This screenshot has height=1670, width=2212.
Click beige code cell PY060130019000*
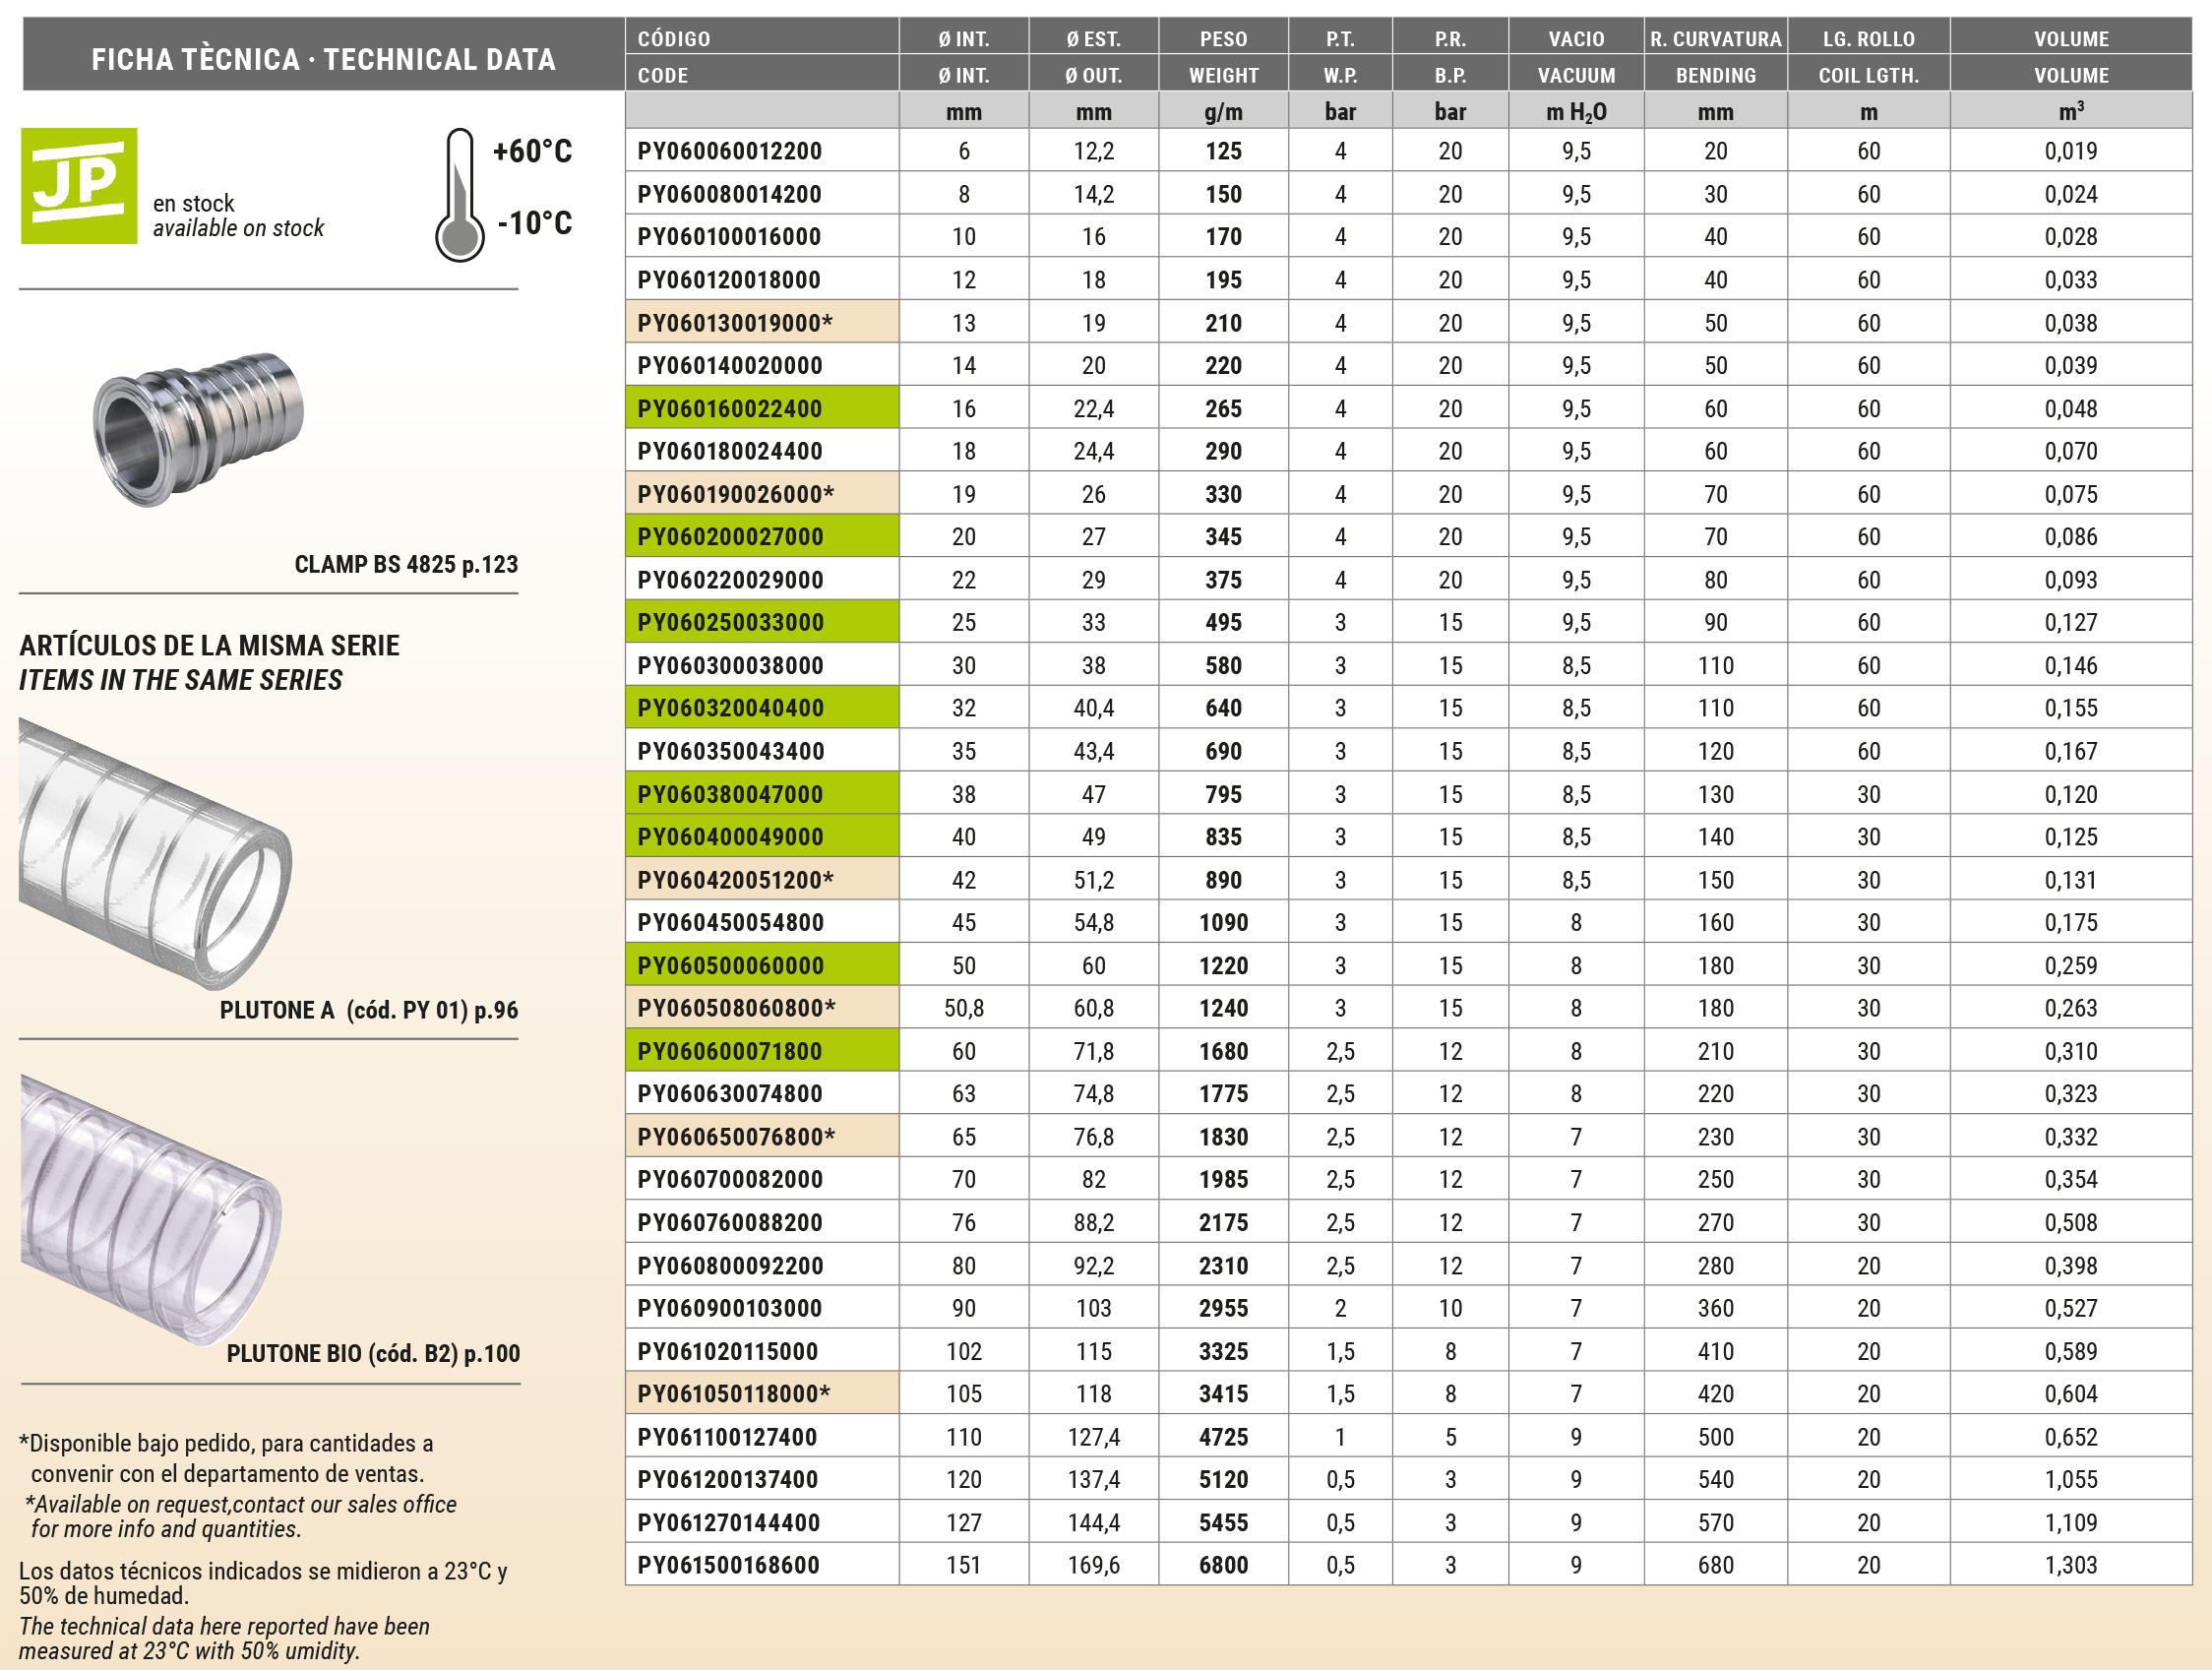coord(735,323)
